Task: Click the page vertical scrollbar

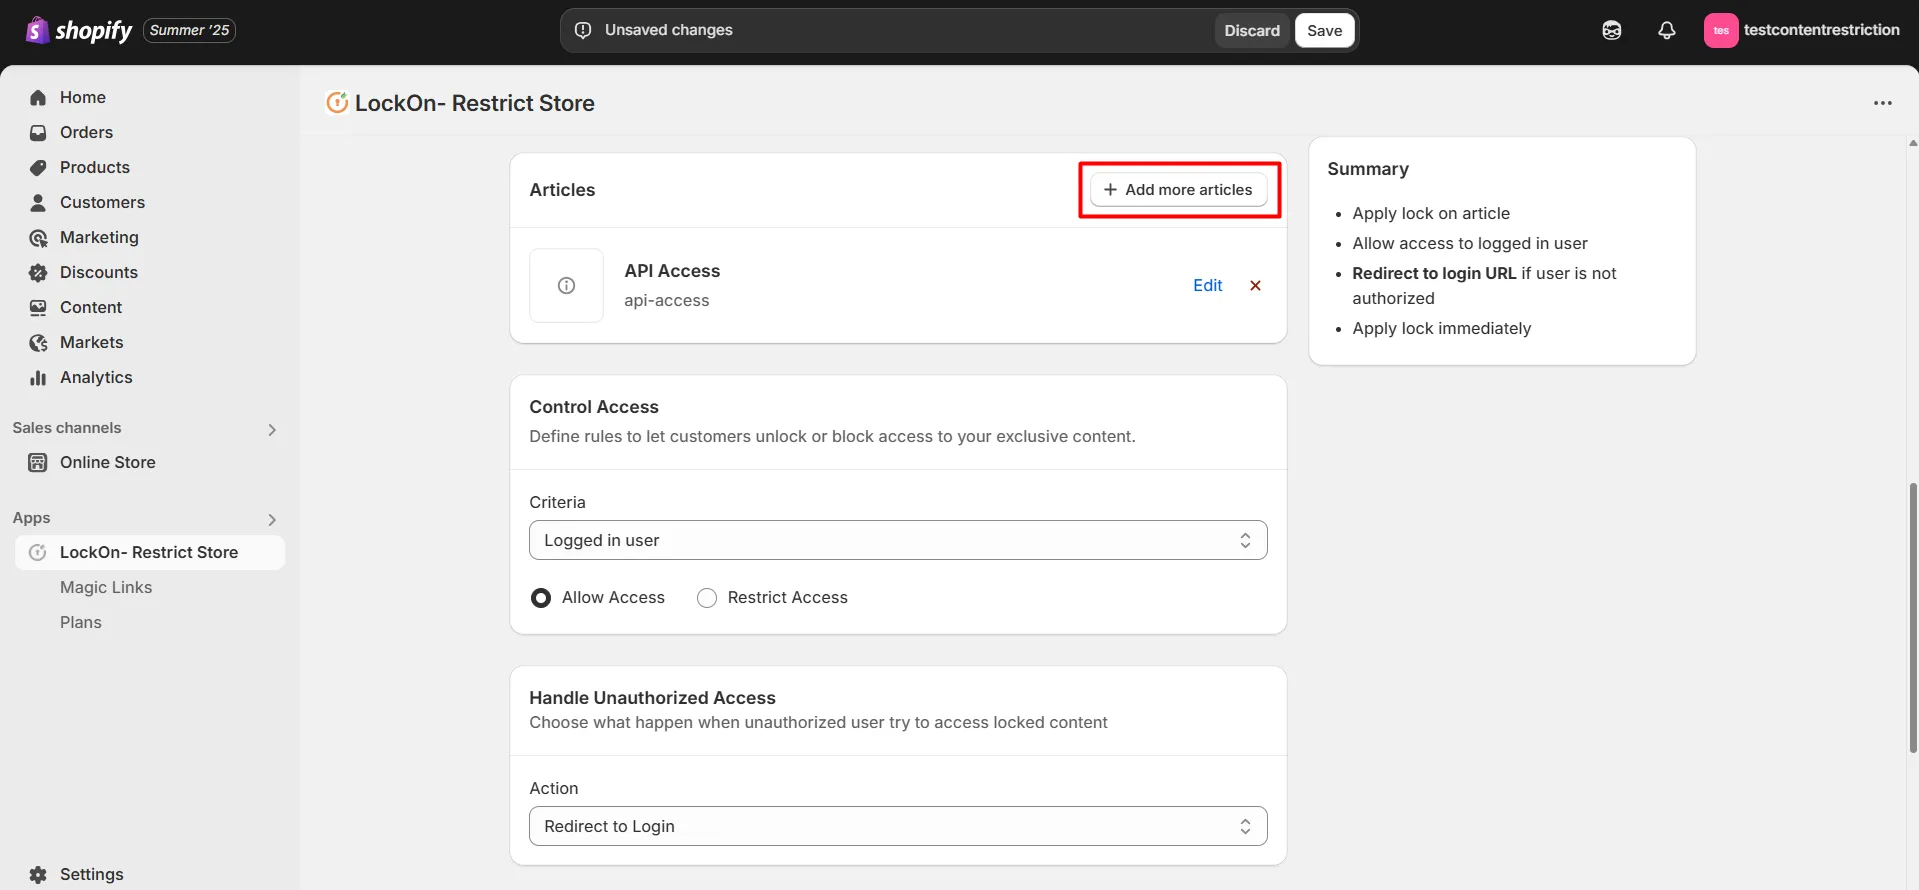Action: point(1913,617)
